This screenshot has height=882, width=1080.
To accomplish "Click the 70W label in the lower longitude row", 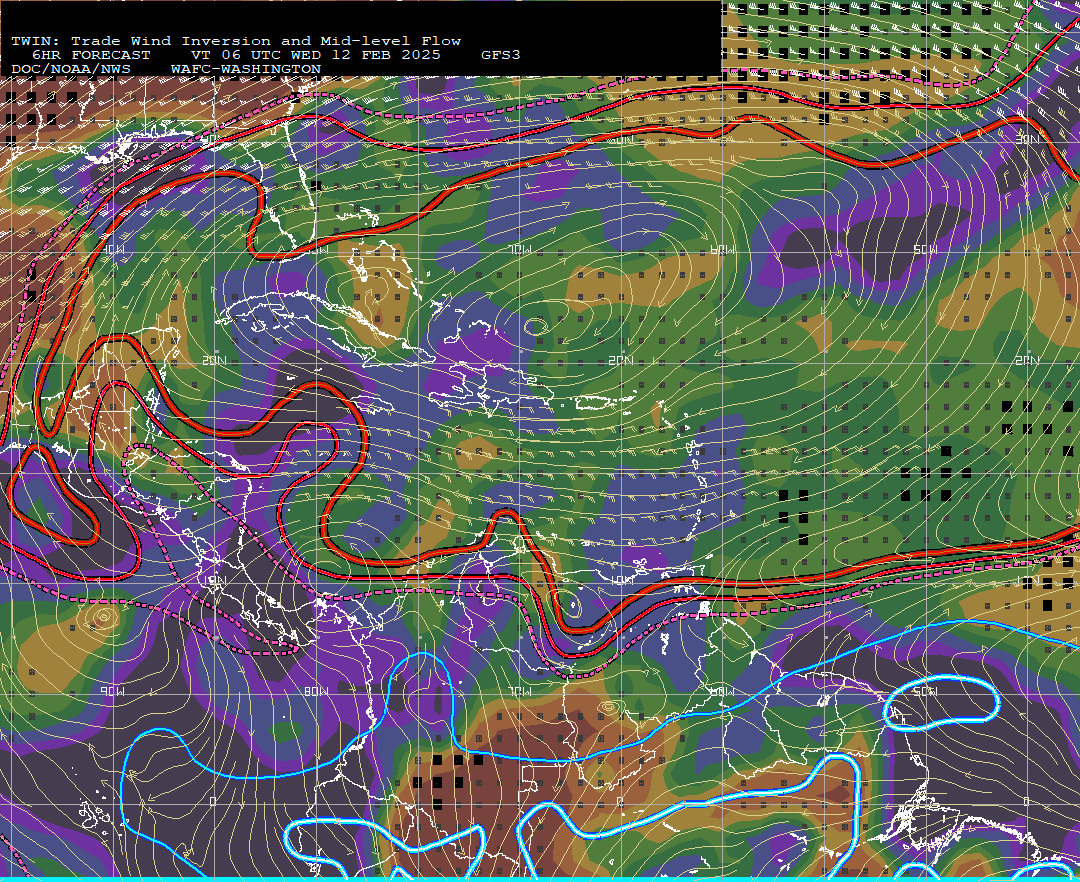I will 520,691.
